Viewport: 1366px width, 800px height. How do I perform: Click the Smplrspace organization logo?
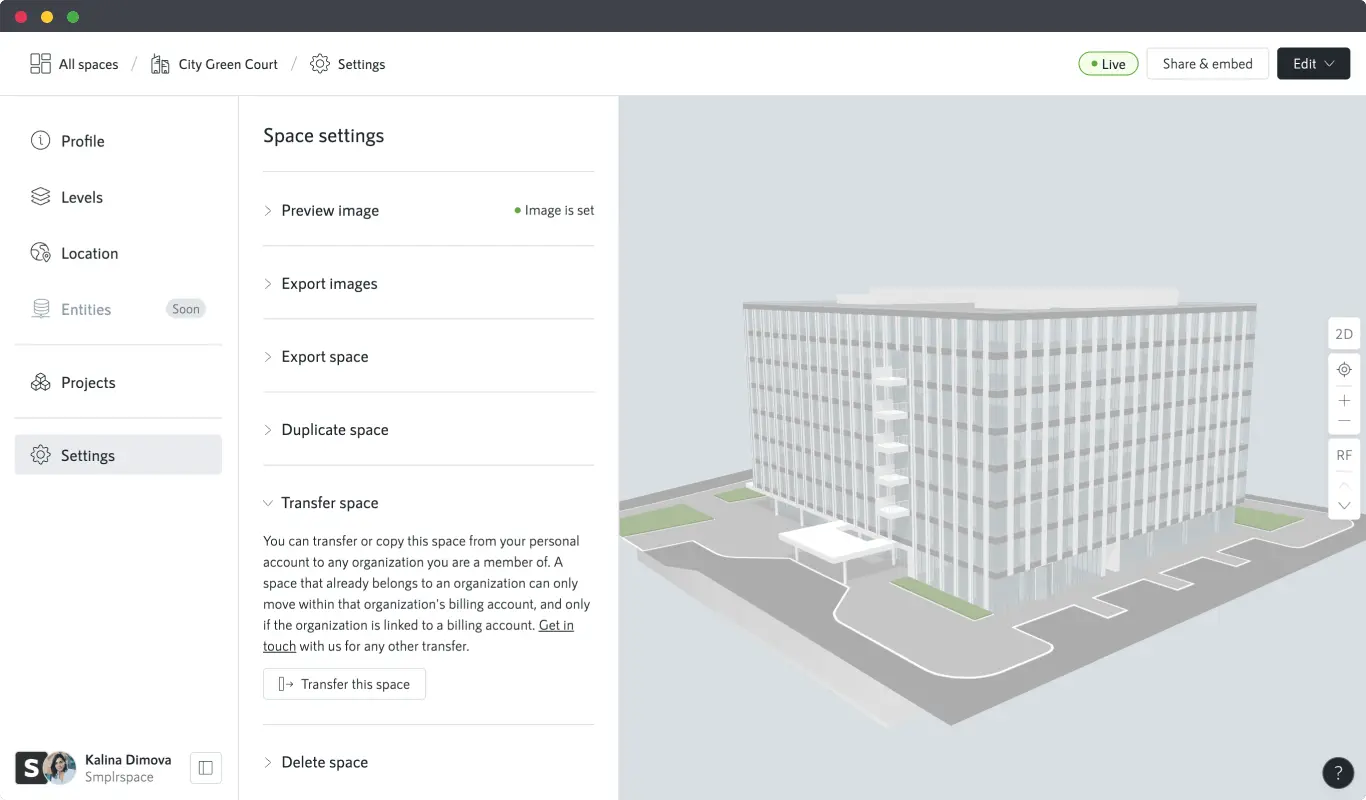(30, 768)
